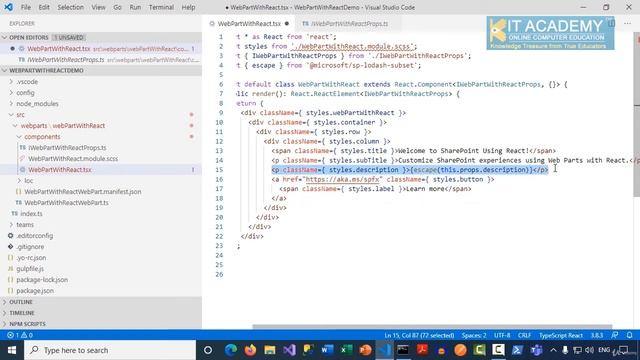
Task: Open File Explorer from the taskbar
Action: click(x=269, y=350)
